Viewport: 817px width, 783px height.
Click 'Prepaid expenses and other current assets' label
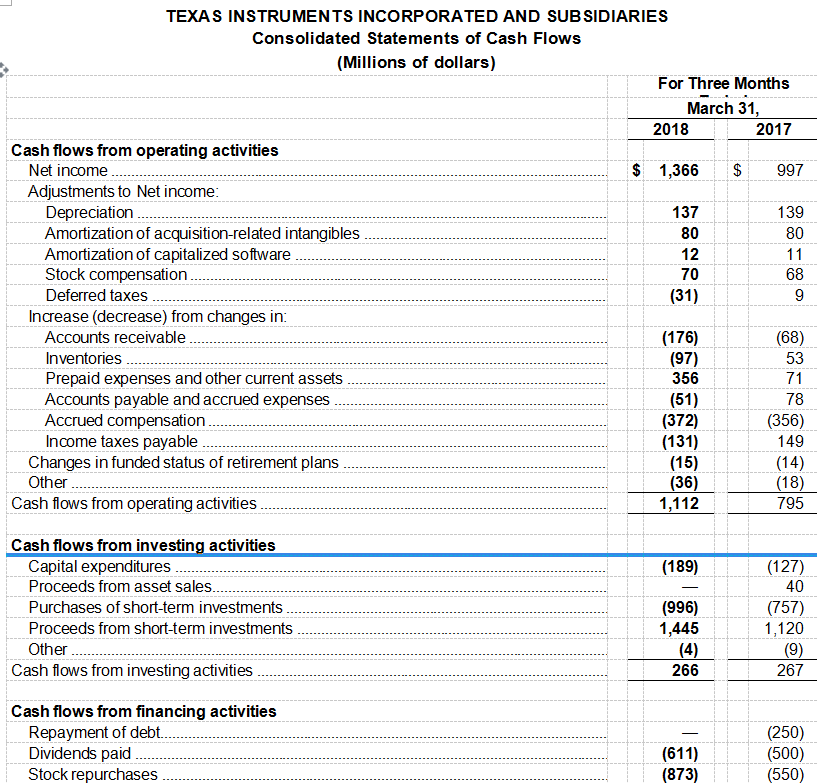tap(194, 378)
